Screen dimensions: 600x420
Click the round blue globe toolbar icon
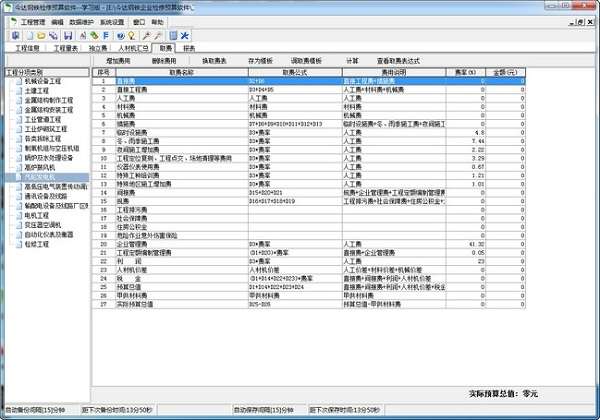pyautogui.click(x=121, y=36)
